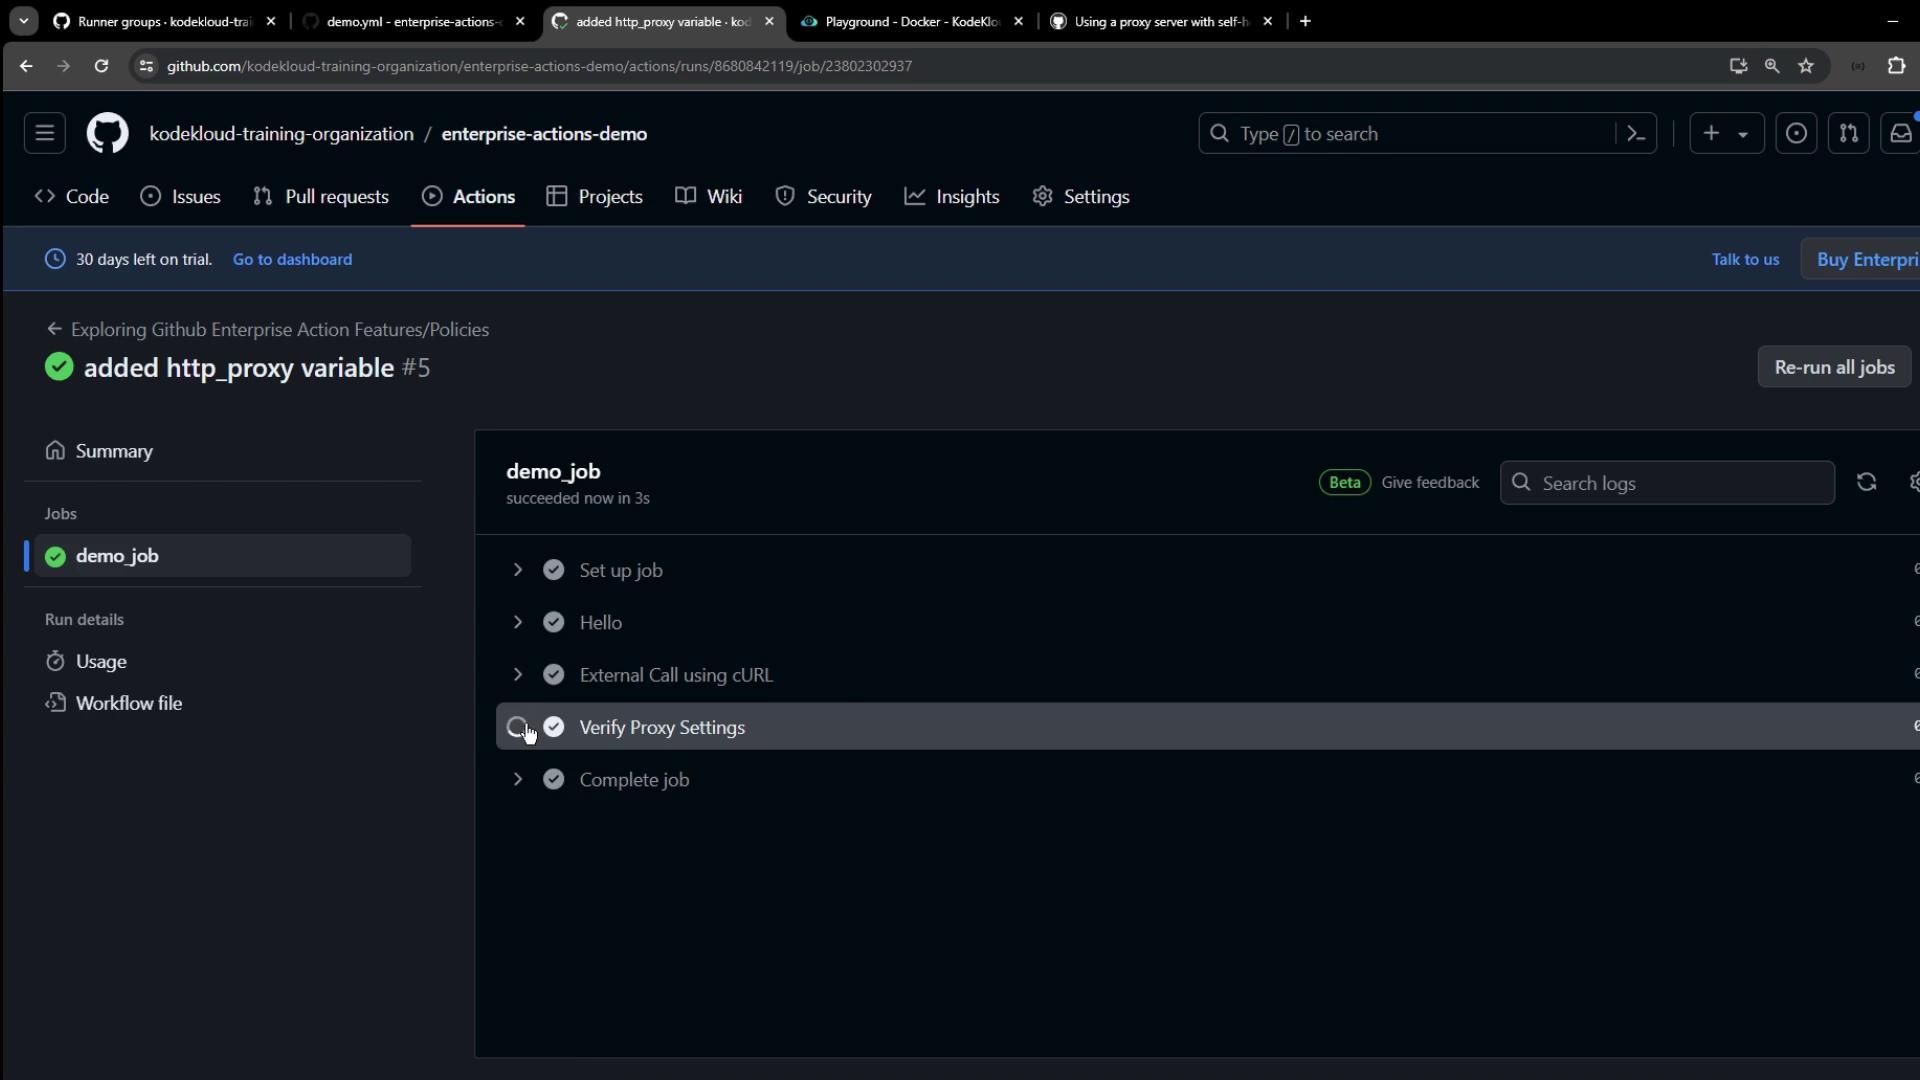Expand the Set up job step
The height and width of the screenshot is (1080, 1920).
pos(518,570)
